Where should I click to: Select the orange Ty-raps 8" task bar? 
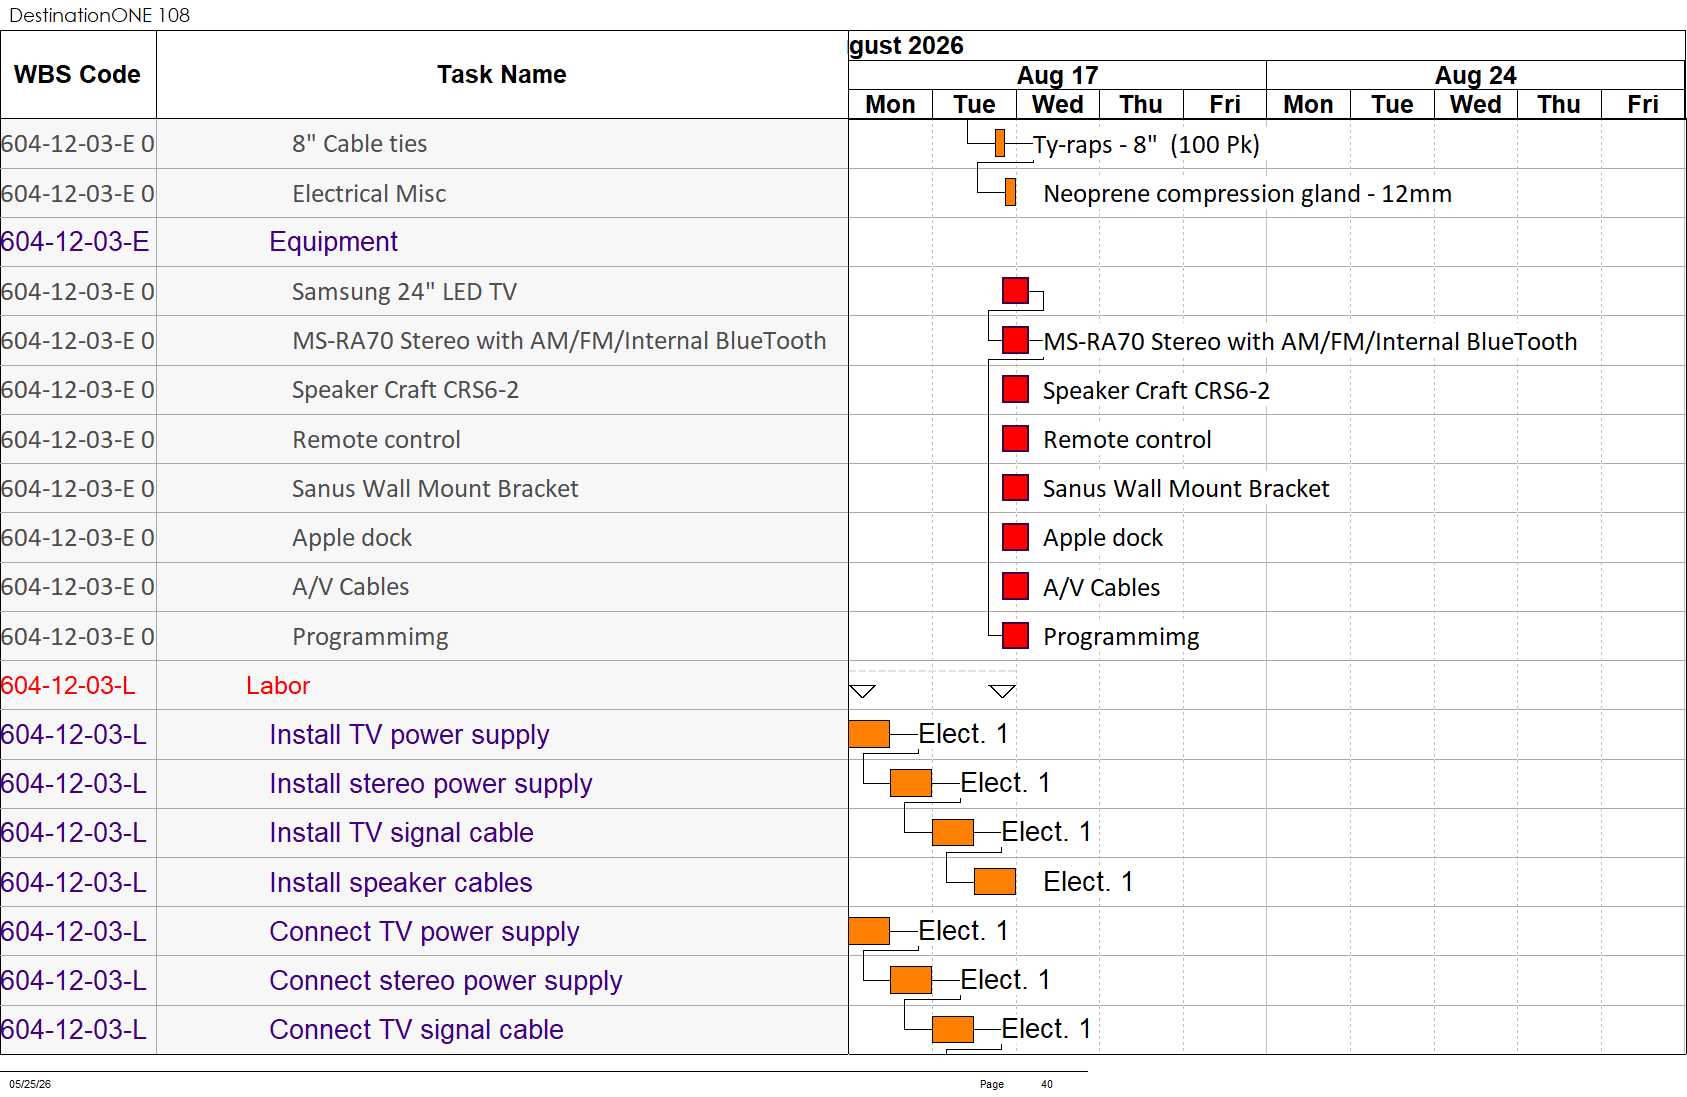point(1000,143)
